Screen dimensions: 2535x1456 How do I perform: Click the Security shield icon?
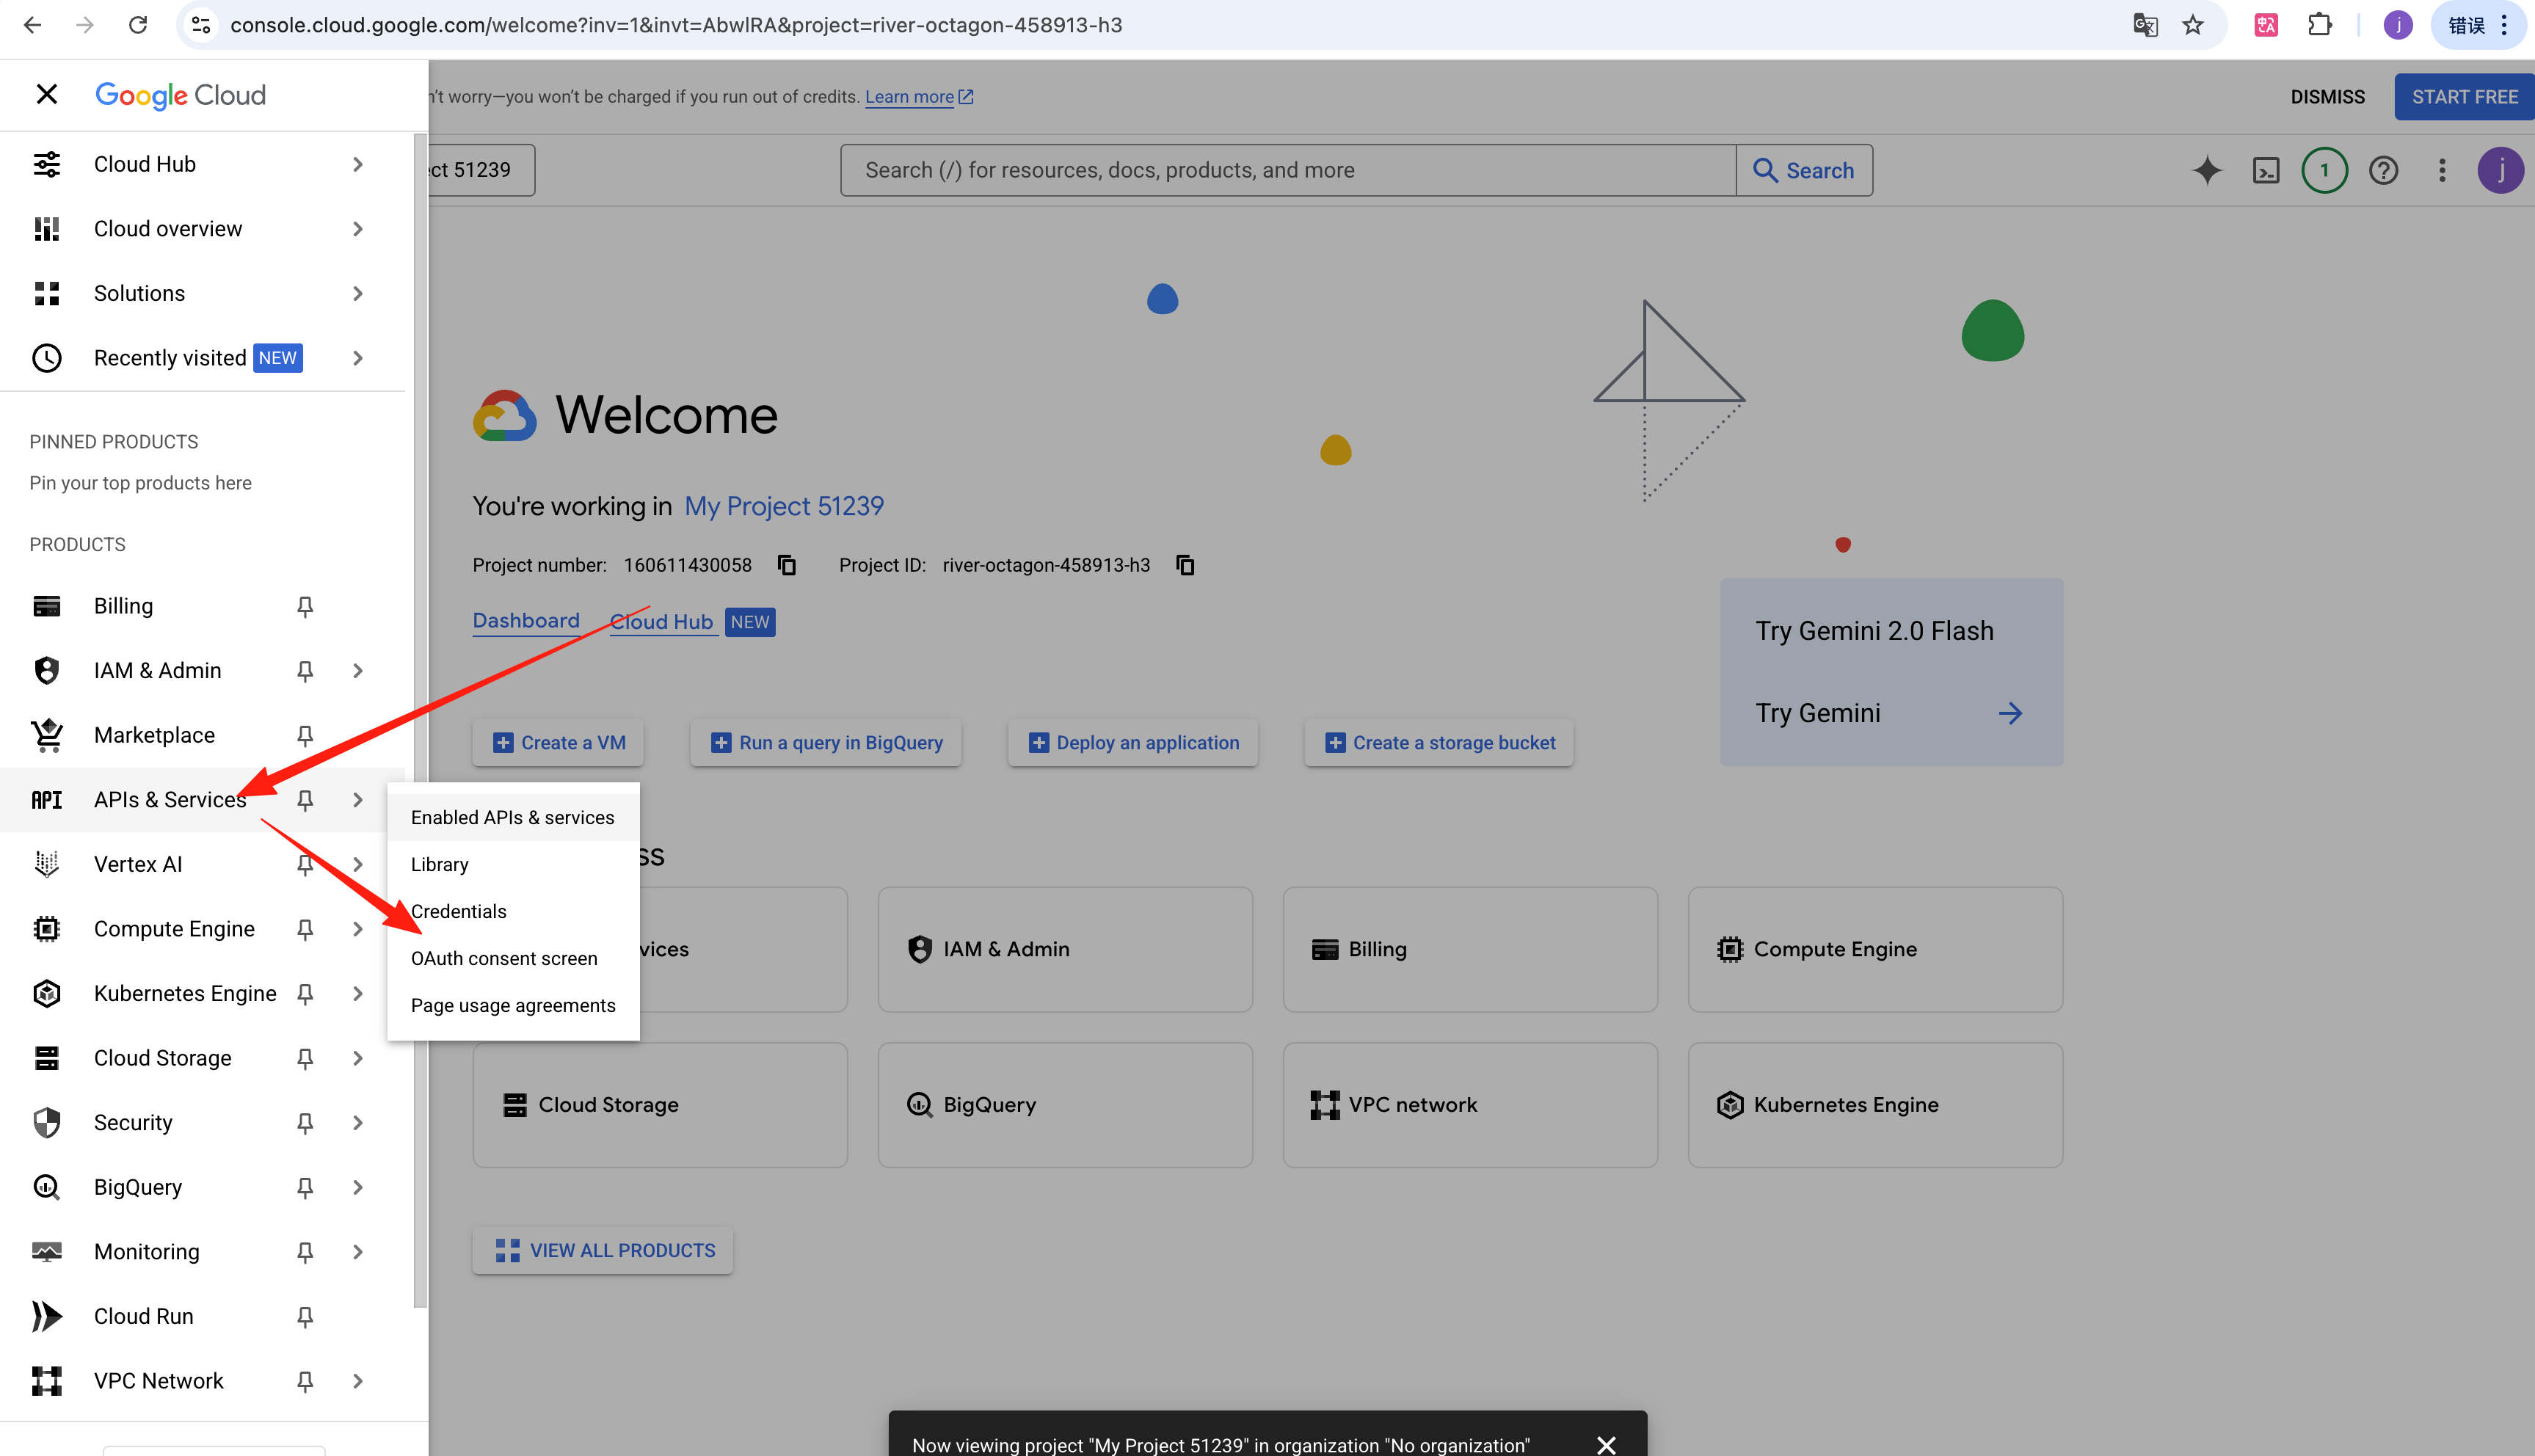coord(46,1123)
